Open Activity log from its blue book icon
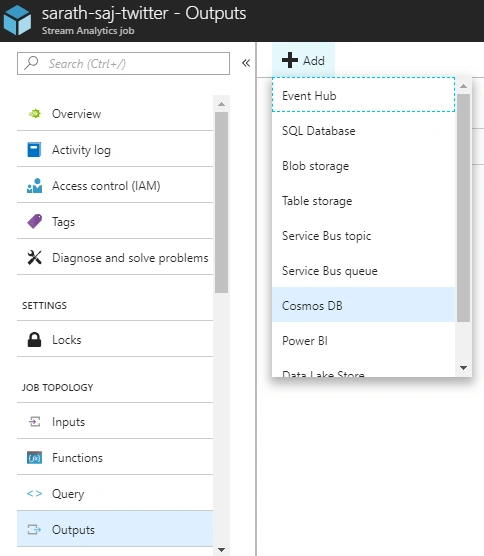Image resolution: width=484 pixels, height=556 pixels. 34,150
